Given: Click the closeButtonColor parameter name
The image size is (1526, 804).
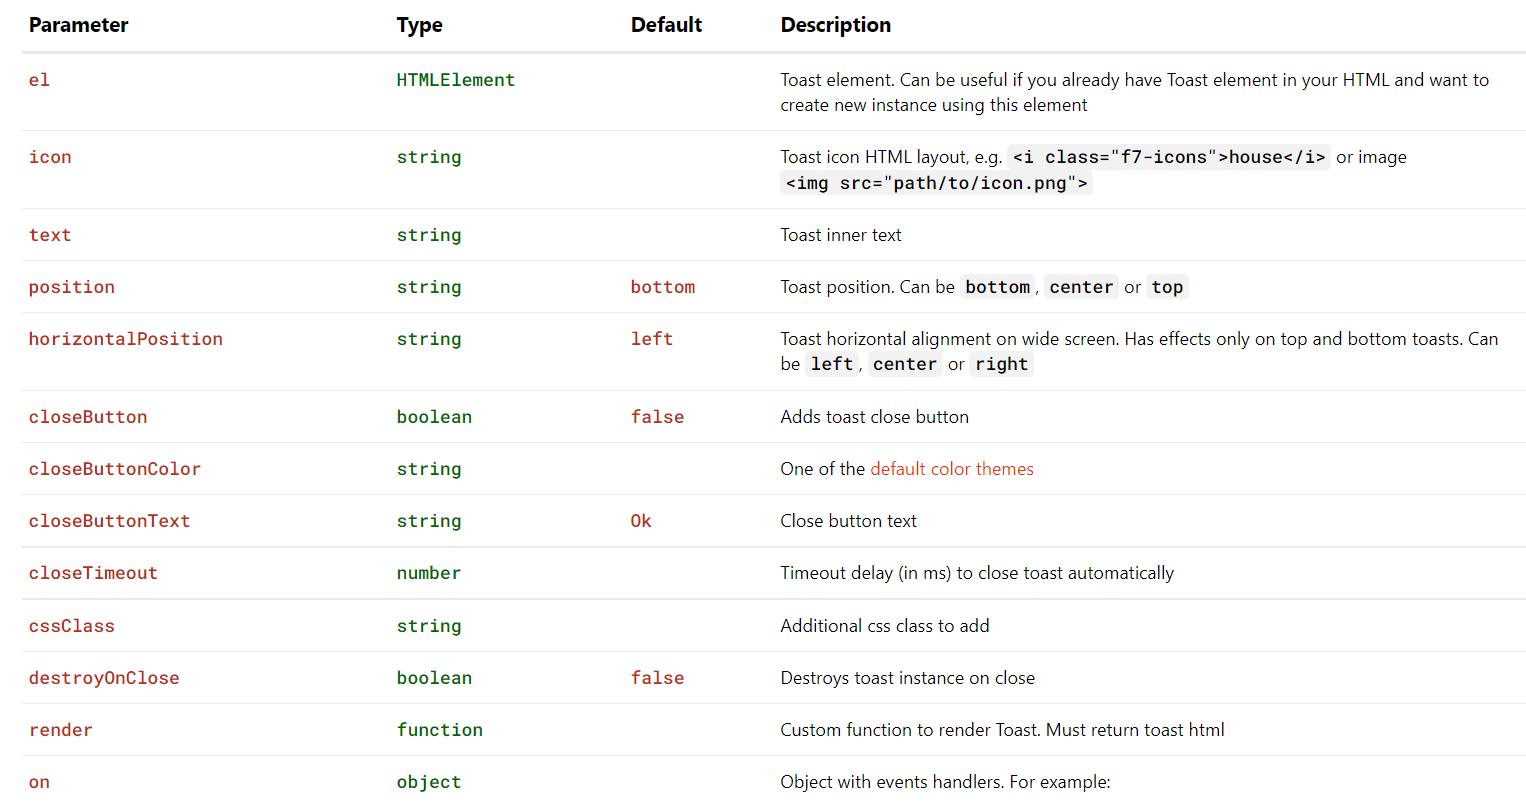Looking at the screenshot, I should point(115,469).
